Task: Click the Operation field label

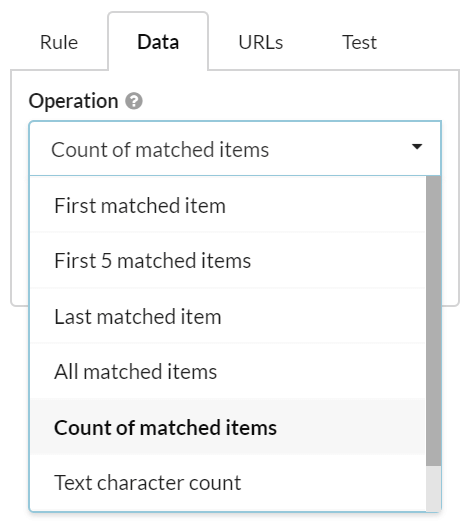Action: click(74, 101)
